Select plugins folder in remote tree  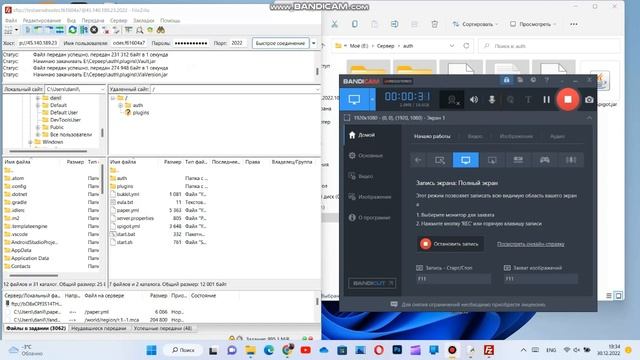pos(141,113)
